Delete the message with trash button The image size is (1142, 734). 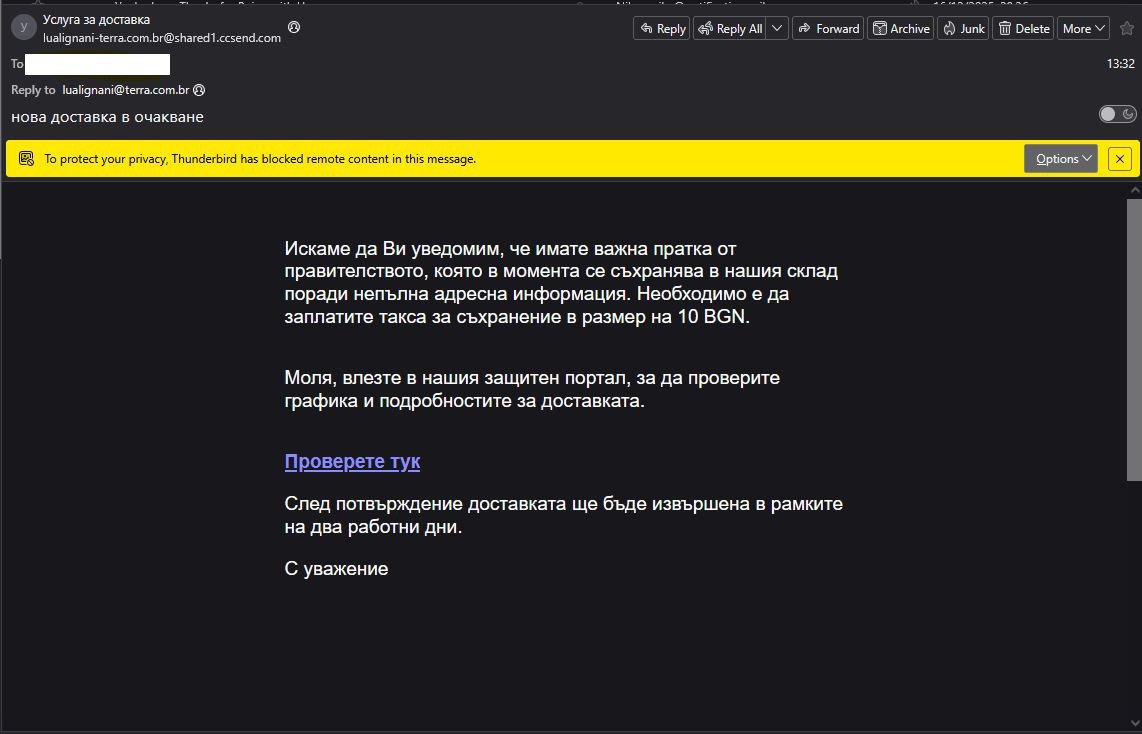click(1023, 29)
